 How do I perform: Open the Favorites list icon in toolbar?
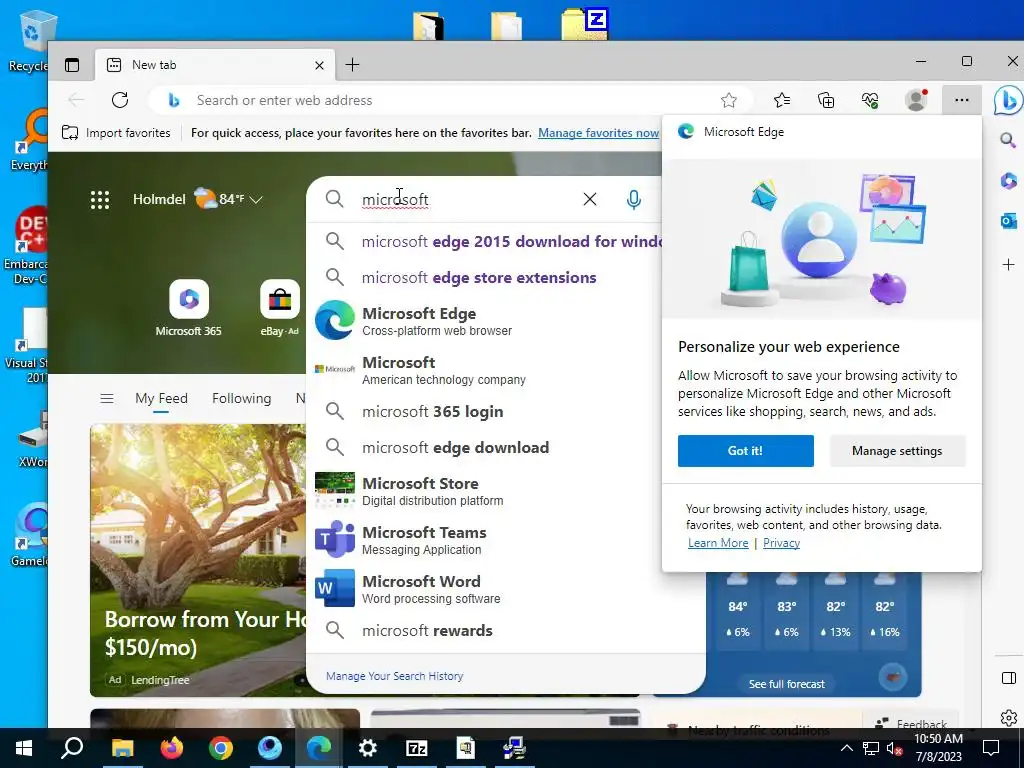coord(782,100)
